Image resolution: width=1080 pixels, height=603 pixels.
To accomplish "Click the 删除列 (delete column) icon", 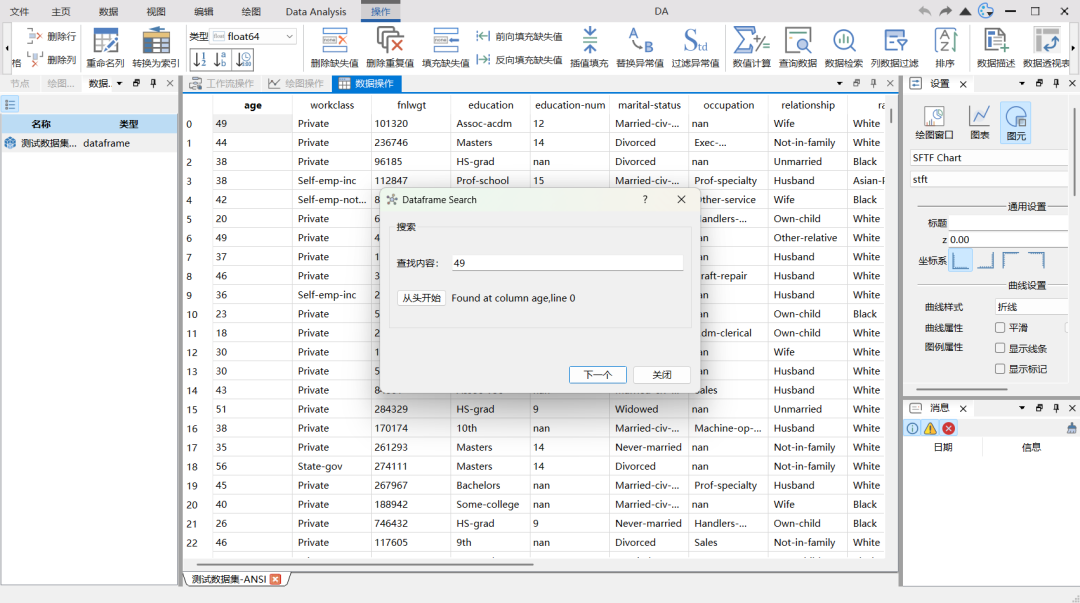I will [x=34, y=59].
